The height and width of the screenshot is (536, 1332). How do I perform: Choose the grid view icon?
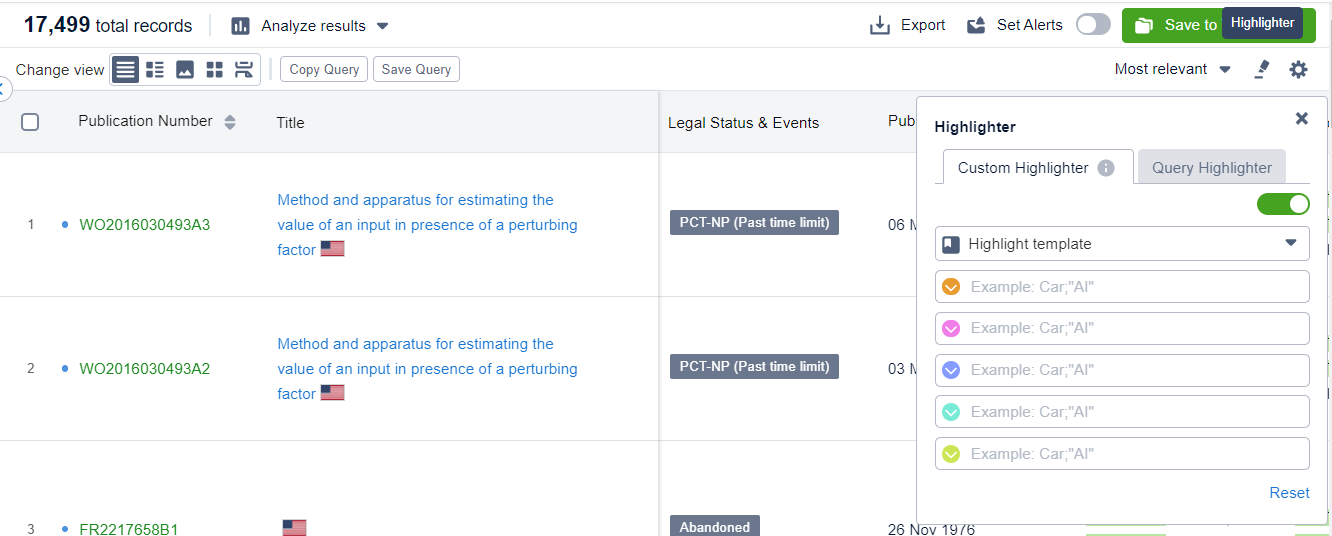[x=214, y=70]
